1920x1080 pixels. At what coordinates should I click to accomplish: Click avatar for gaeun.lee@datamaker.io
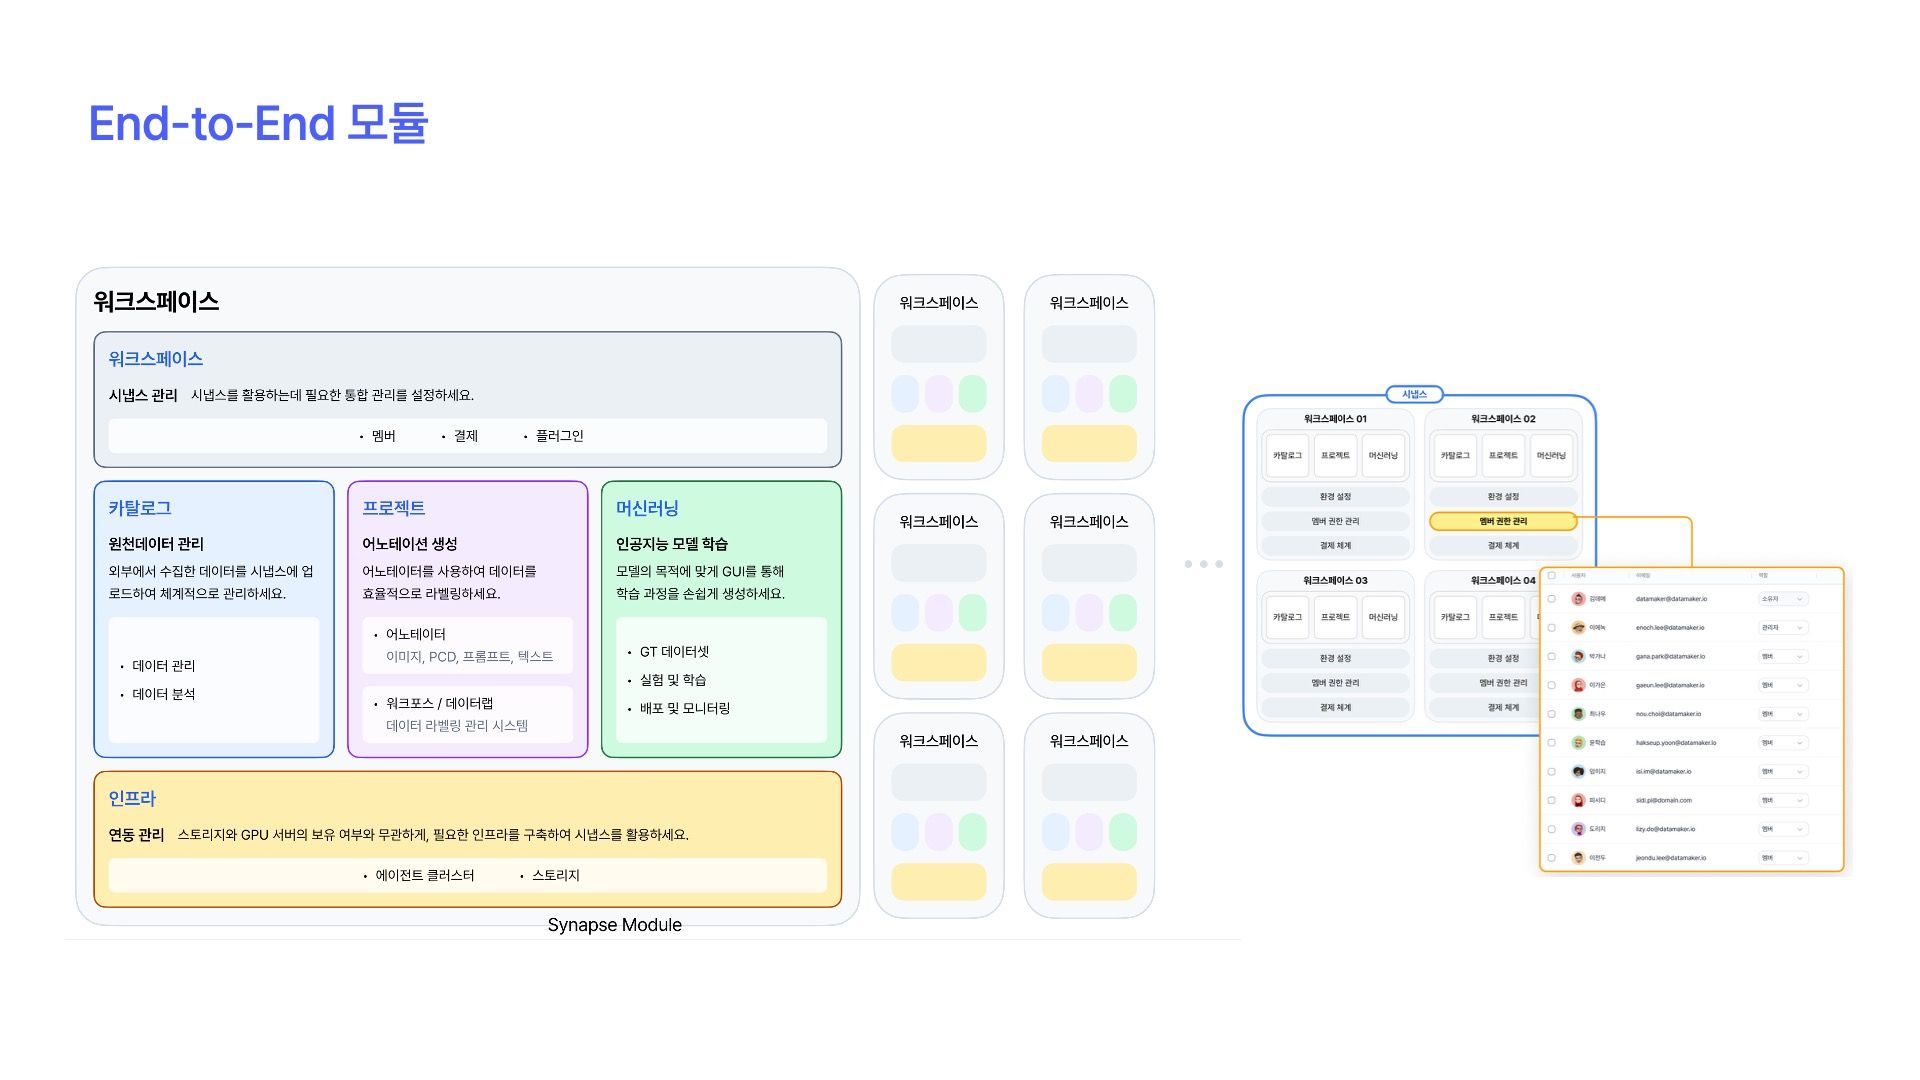coord(1578,686)
